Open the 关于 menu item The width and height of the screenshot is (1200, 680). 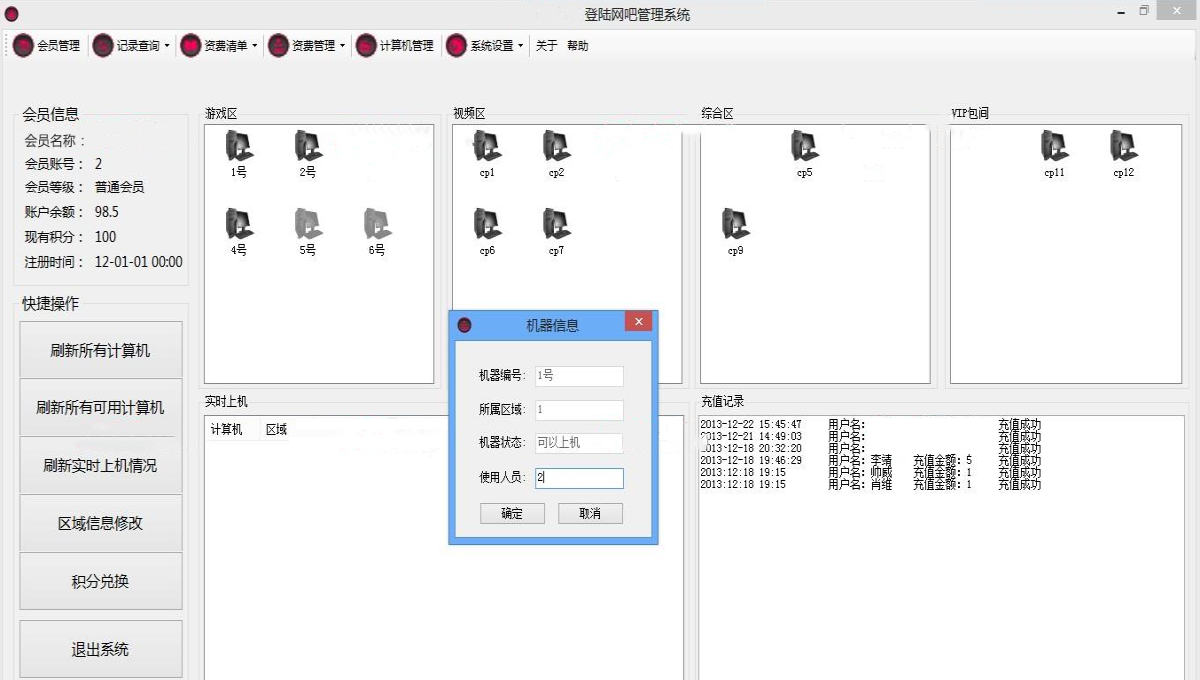click(x=546, y=46)
